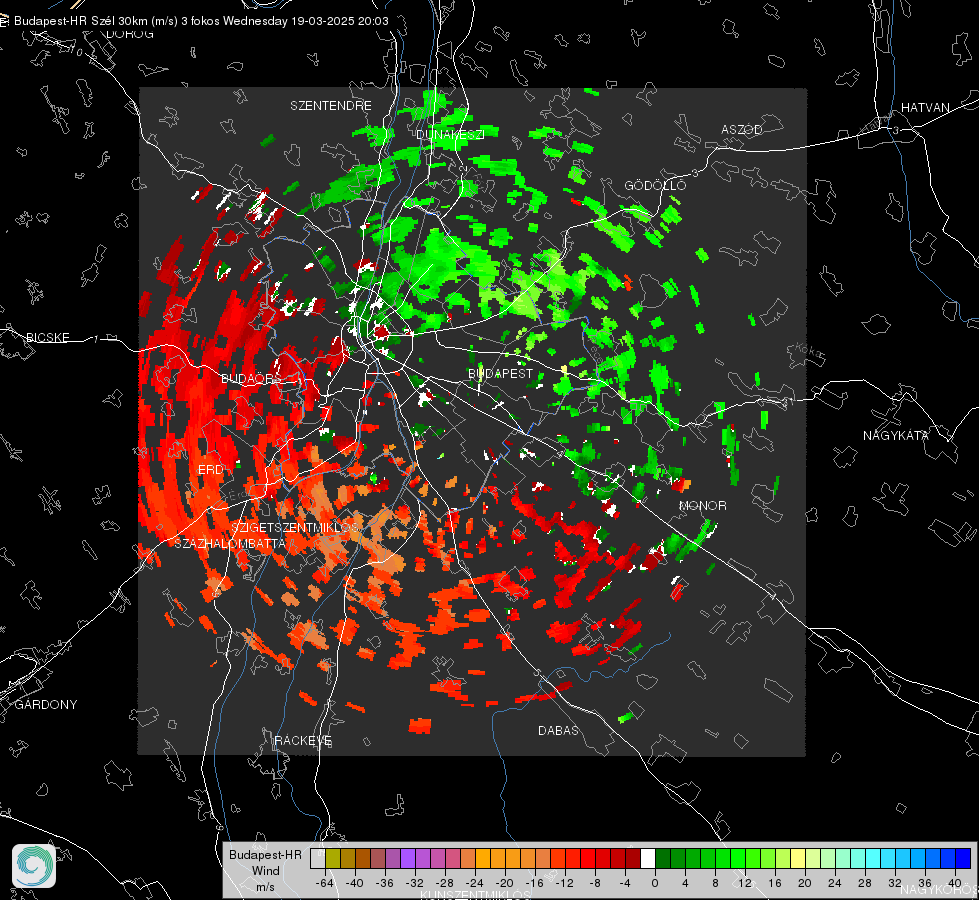Click the ERD city label
The height and width of the screenshot is (900, 979).
coord(210,470)
